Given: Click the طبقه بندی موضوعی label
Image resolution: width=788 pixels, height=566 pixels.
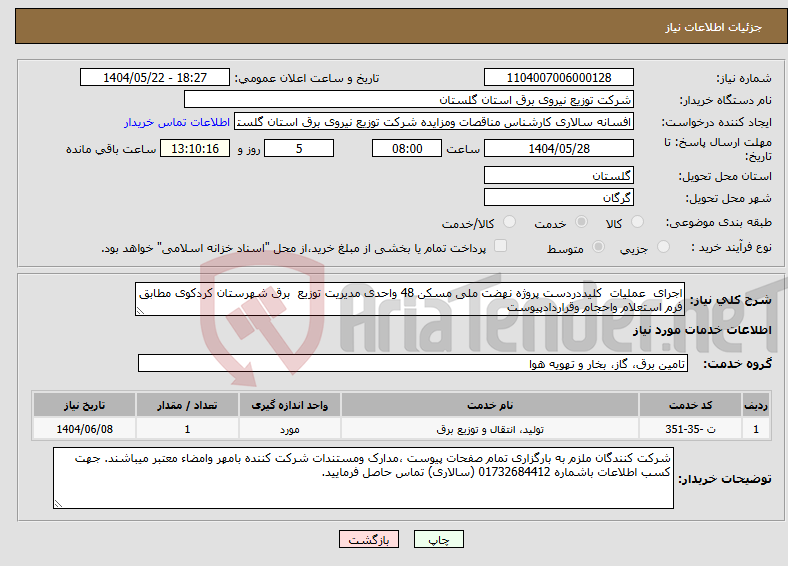Looking at the screenshot, I should (719, 222).
